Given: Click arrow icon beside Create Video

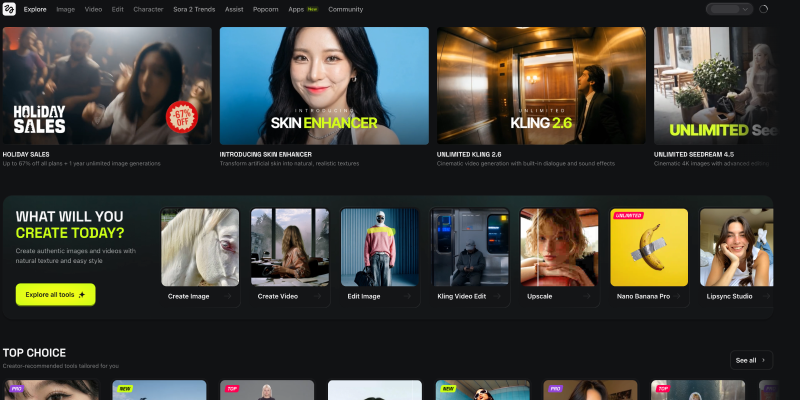Looking at the screenshot, I should (x=317, y=296).
